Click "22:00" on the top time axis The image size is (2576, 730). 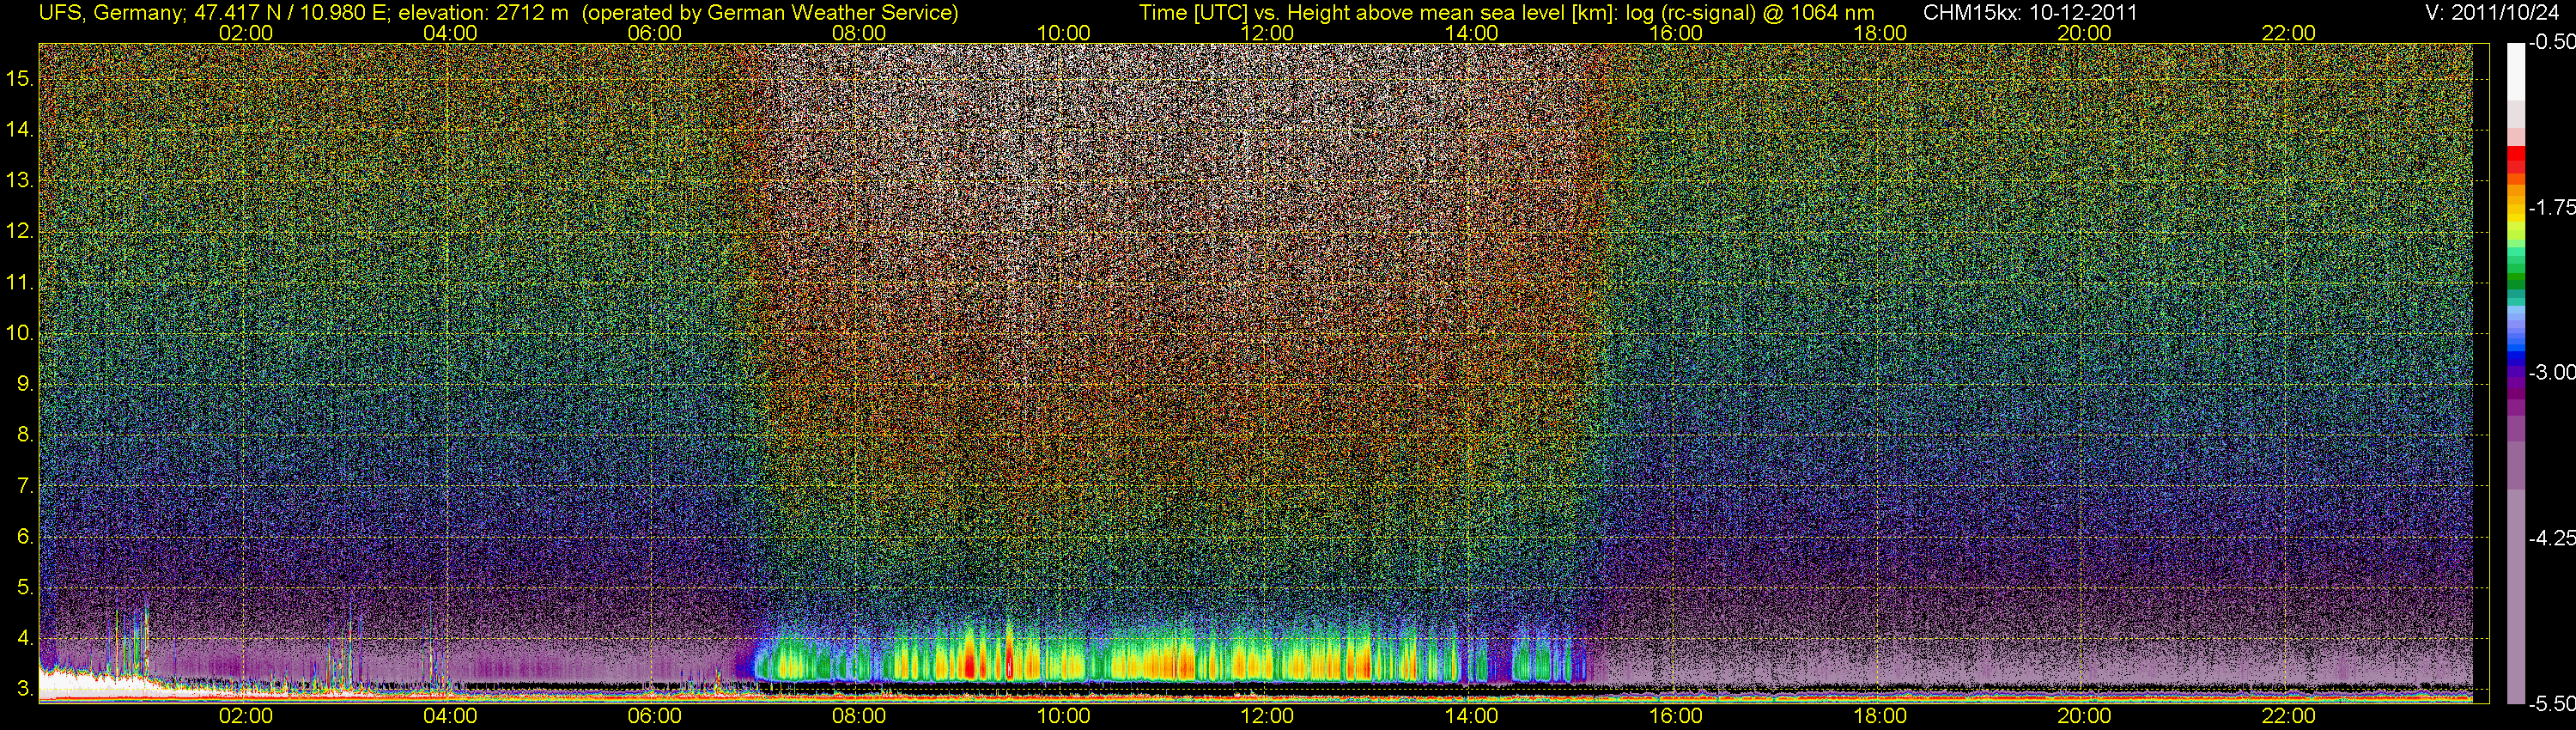pos(2289,33)
